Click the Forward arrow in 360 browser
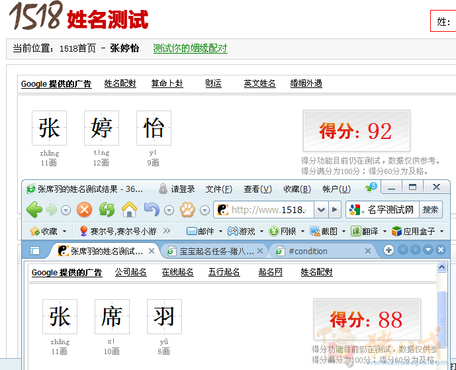The width and height of the screenshot is (456, 370). tap(52, 210)
